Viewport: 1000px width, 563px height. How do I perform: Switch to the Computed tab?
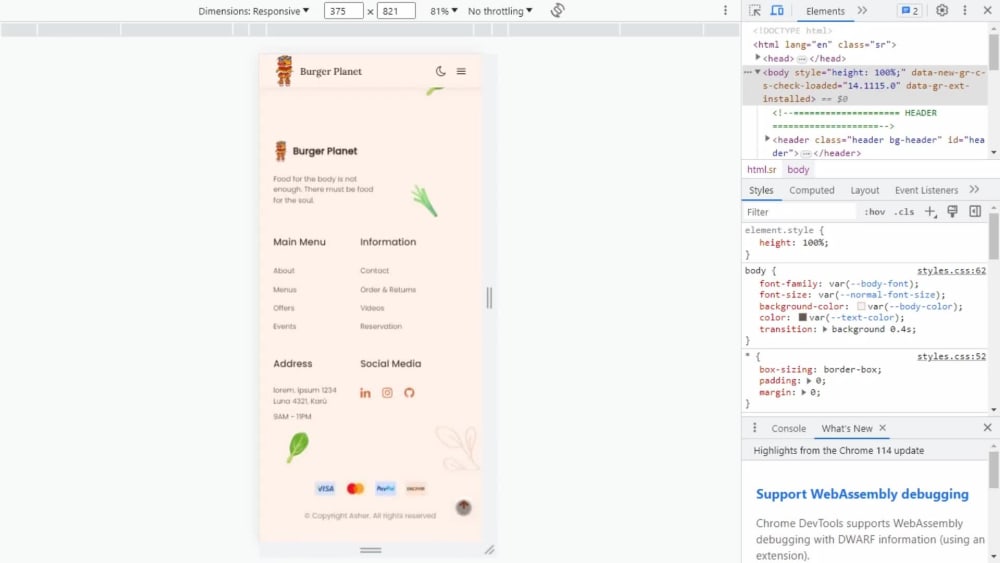click(811, 190)
